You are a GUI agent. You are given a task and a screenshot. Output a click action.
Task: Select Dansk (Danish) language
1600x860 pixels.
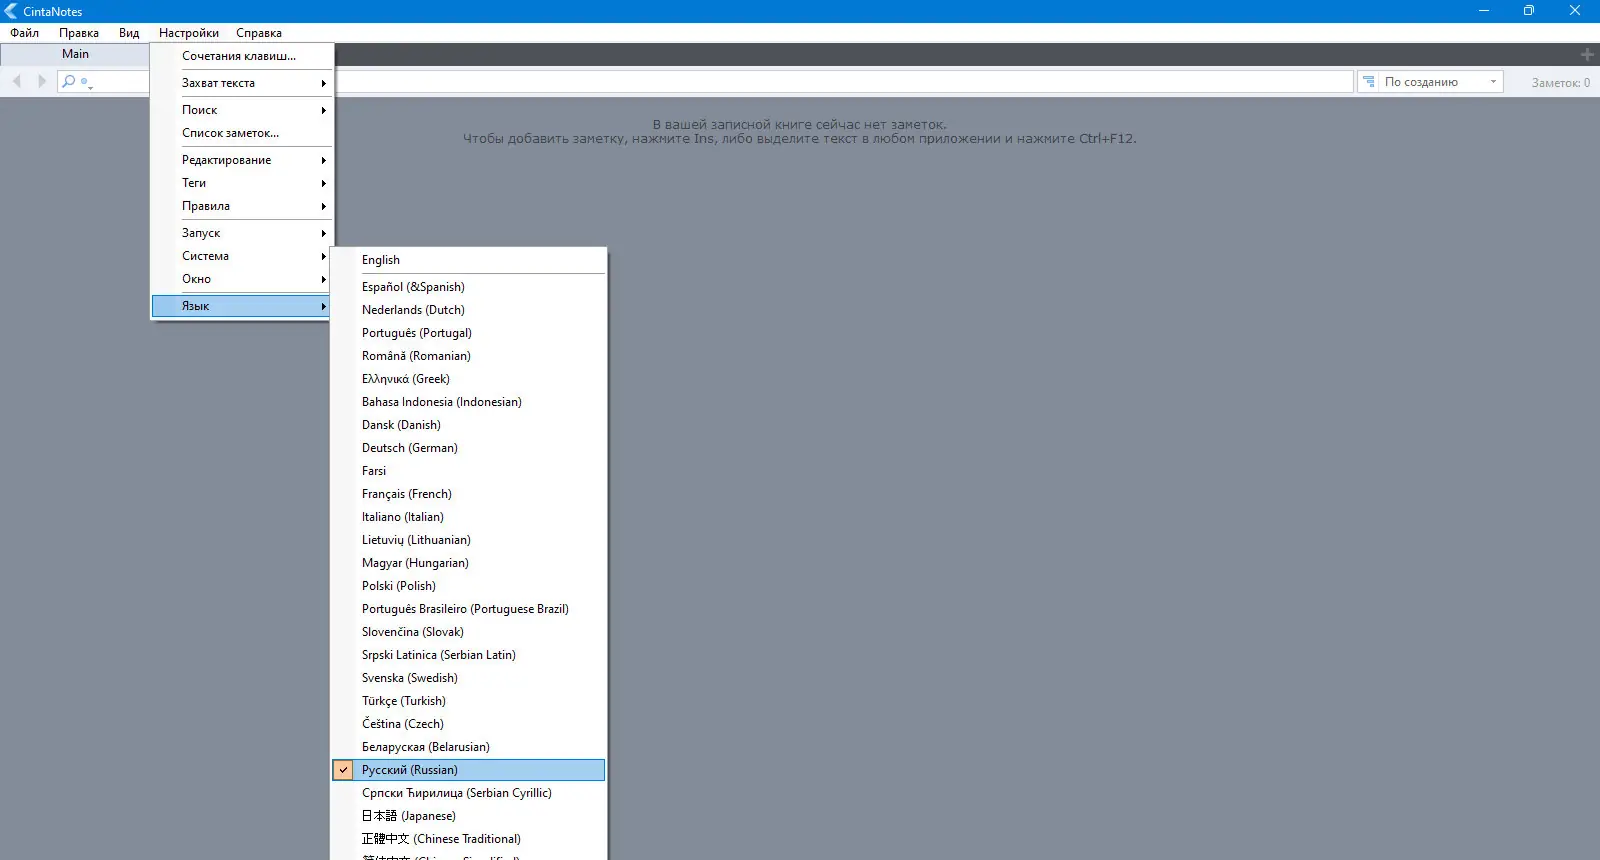coord(468,425)
